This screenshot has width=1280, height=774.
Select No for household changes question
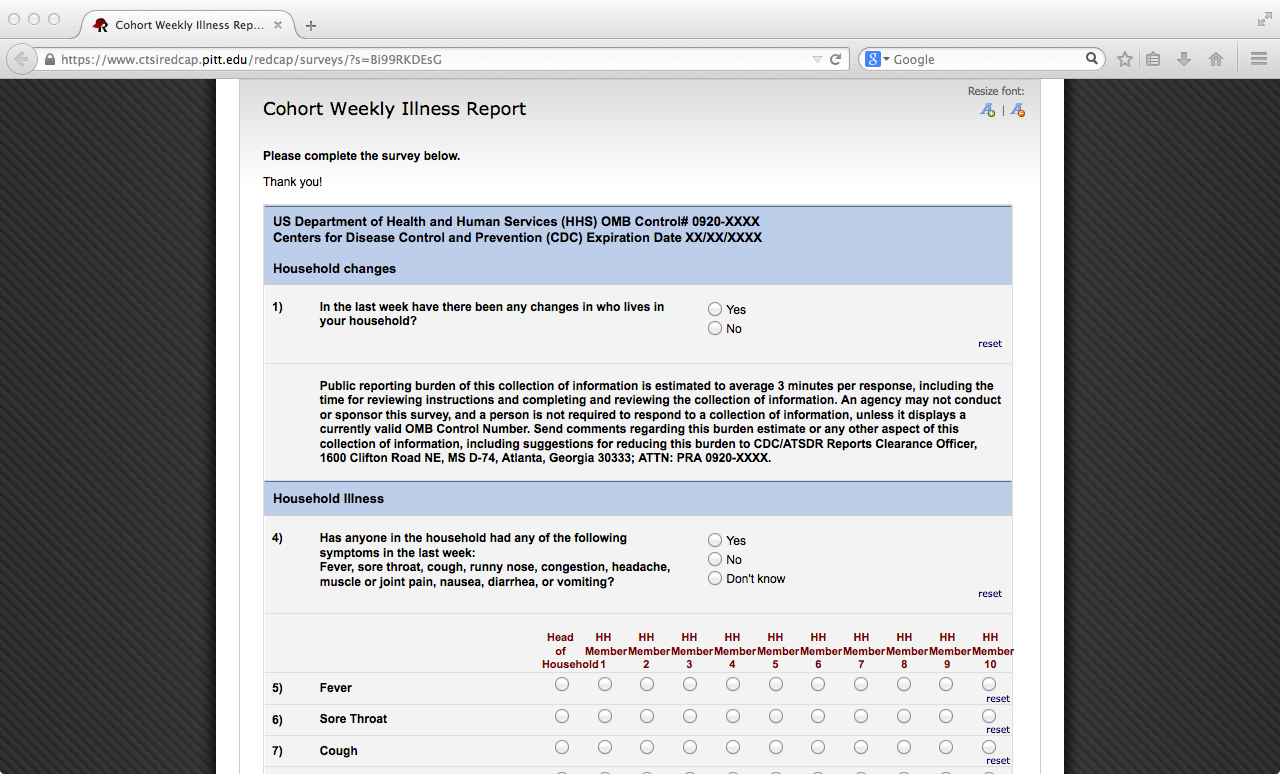pyautogui.click(x=715, y=329)
